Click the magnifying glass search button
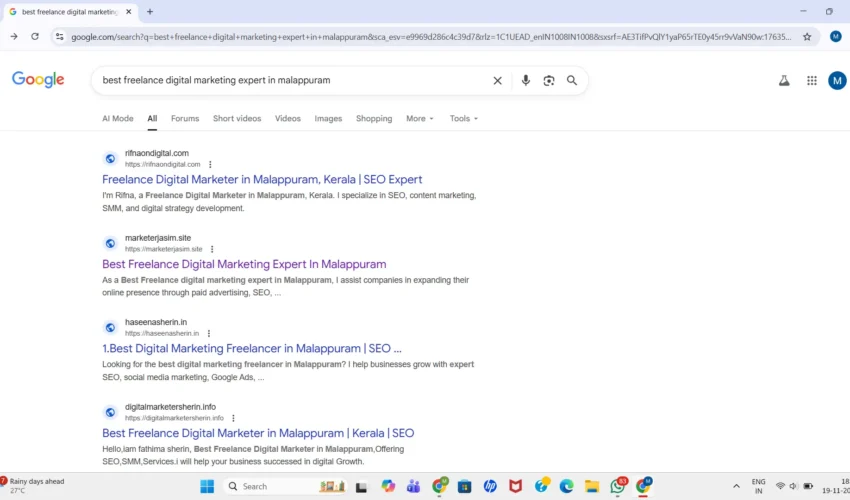The image size is (850, 500). 572,81
